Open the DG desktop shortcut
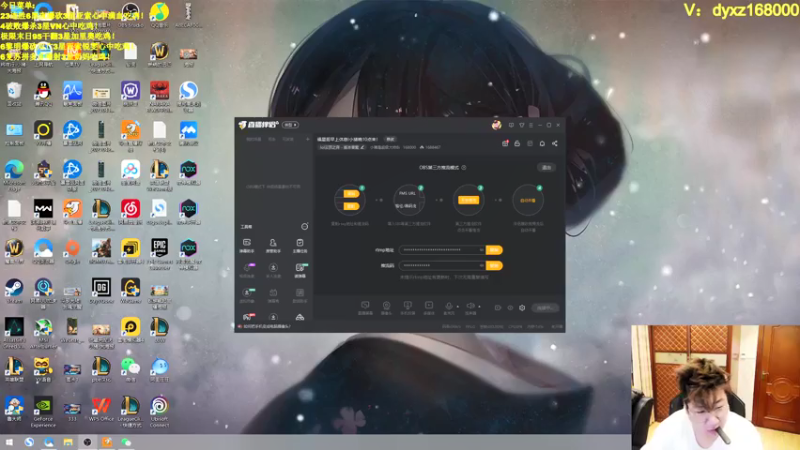The height and width of the screenshot is (450, 800). (101, 291)
